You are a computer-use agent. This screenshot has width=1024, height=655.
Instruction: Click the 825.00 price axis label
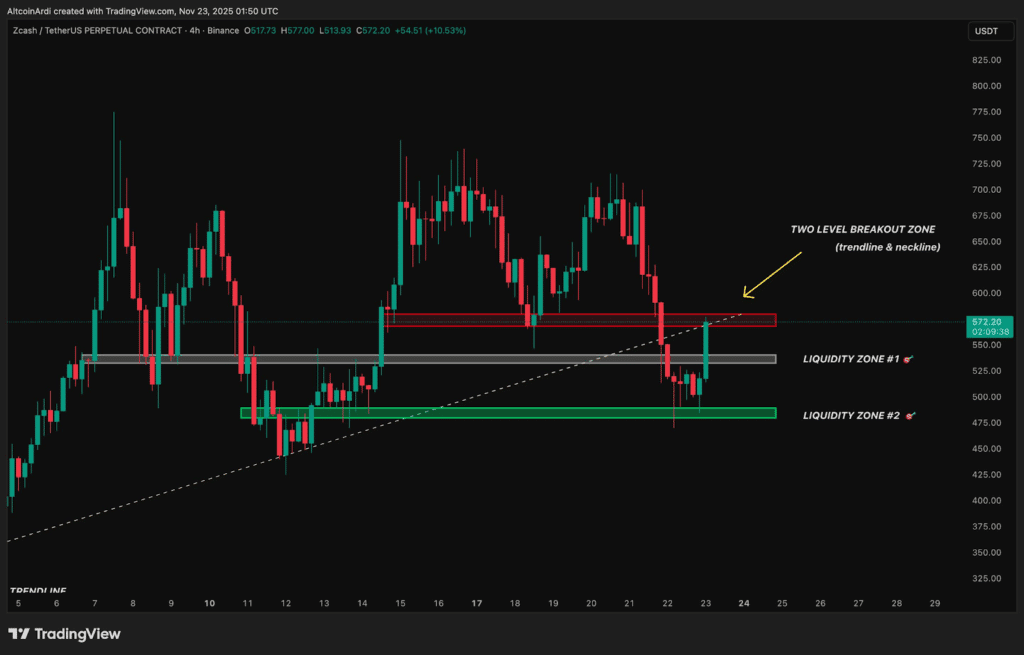985,60
